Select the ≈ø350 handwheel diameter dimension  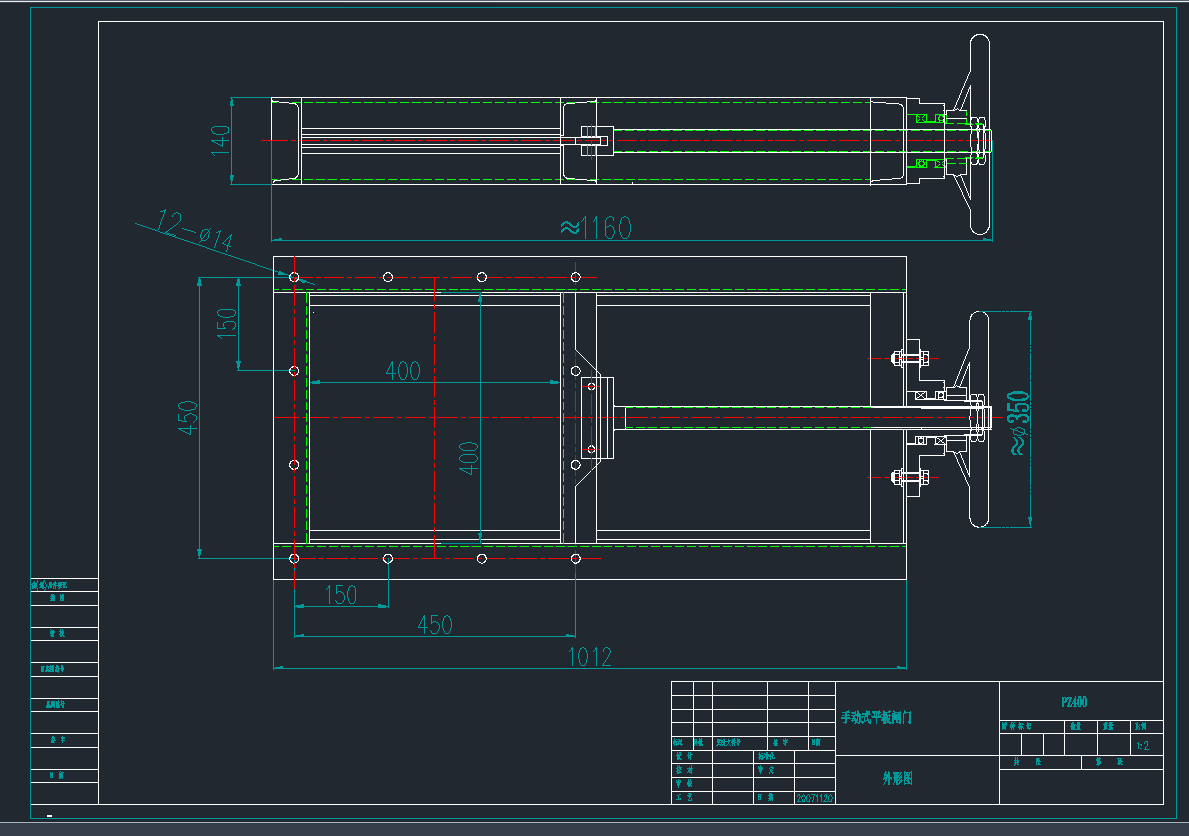coord(1019,422)
